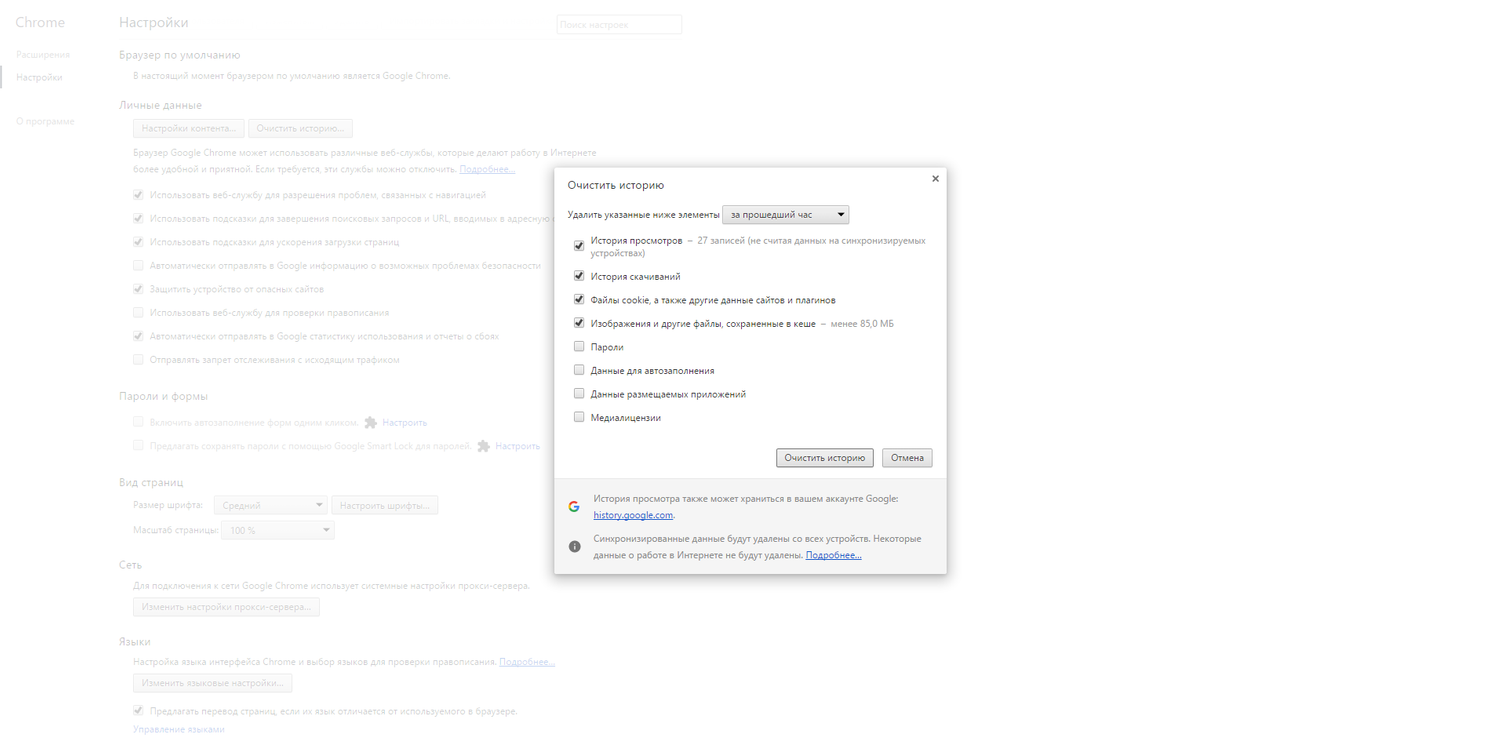Click the Очистить историю dialog title text
The width and height of the screenshot is (1500, 739).
pyautogui.click(x=616, y=185)
